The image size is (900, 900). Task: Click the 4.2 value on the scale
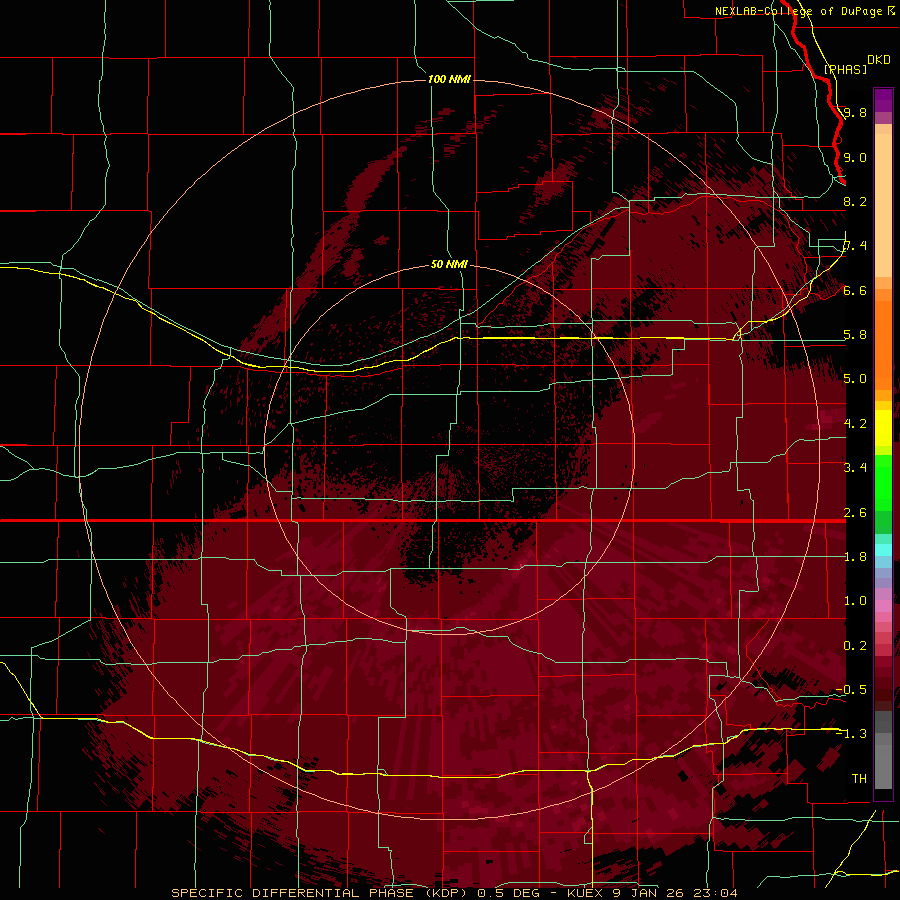[x=855, y=423]
